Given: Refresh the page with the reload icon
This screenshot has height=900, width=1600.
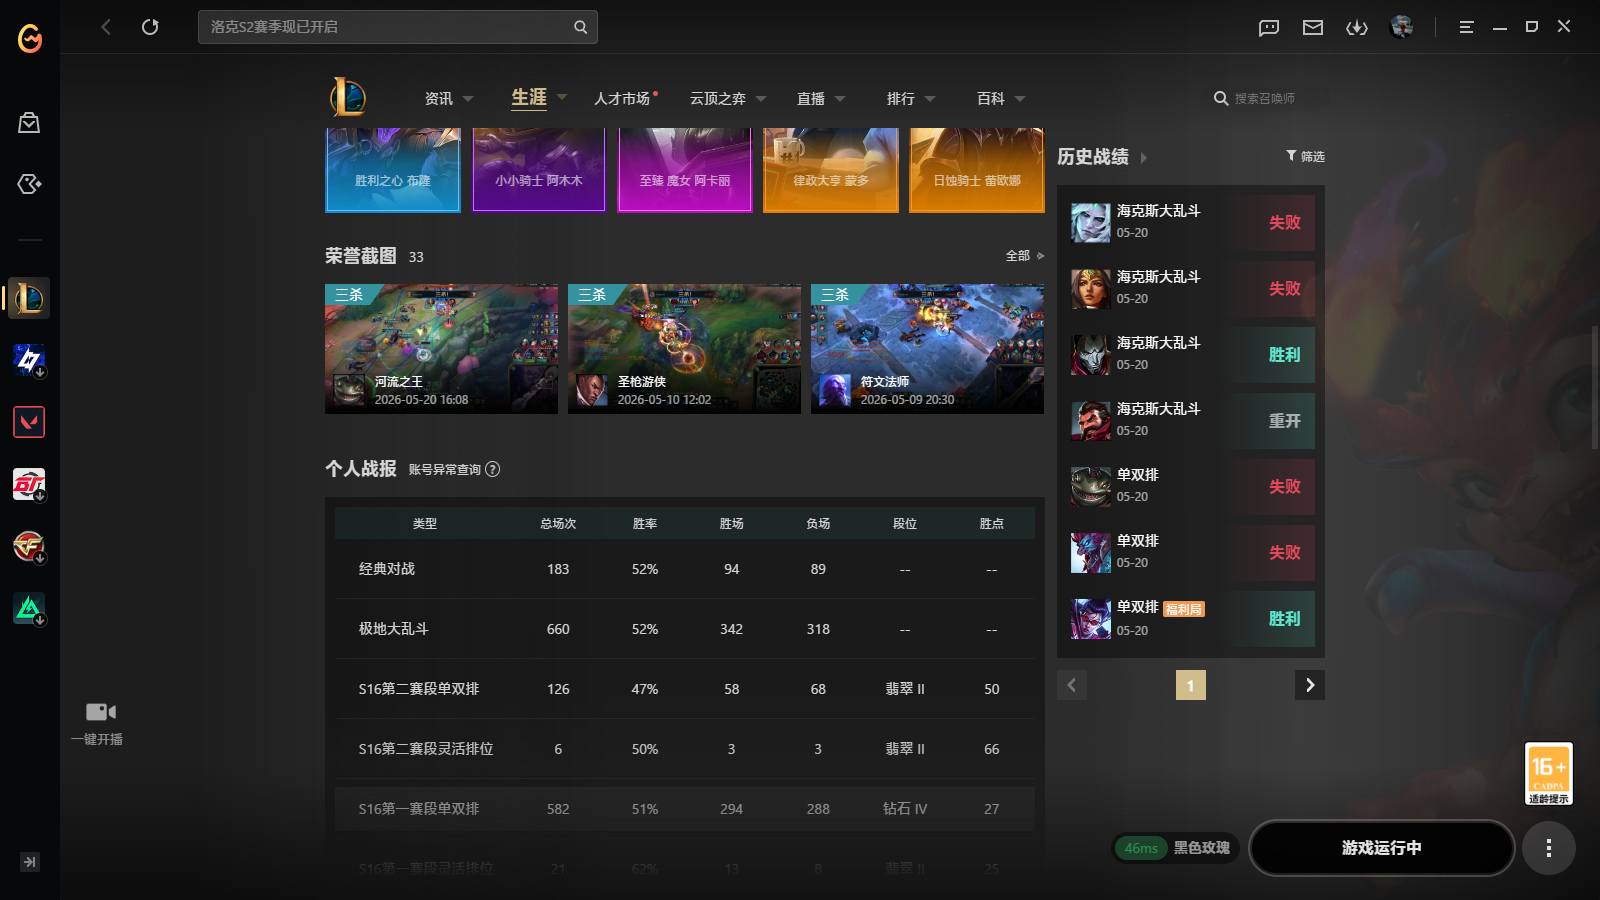Looking at the screenshot, I should coord(150,27).
